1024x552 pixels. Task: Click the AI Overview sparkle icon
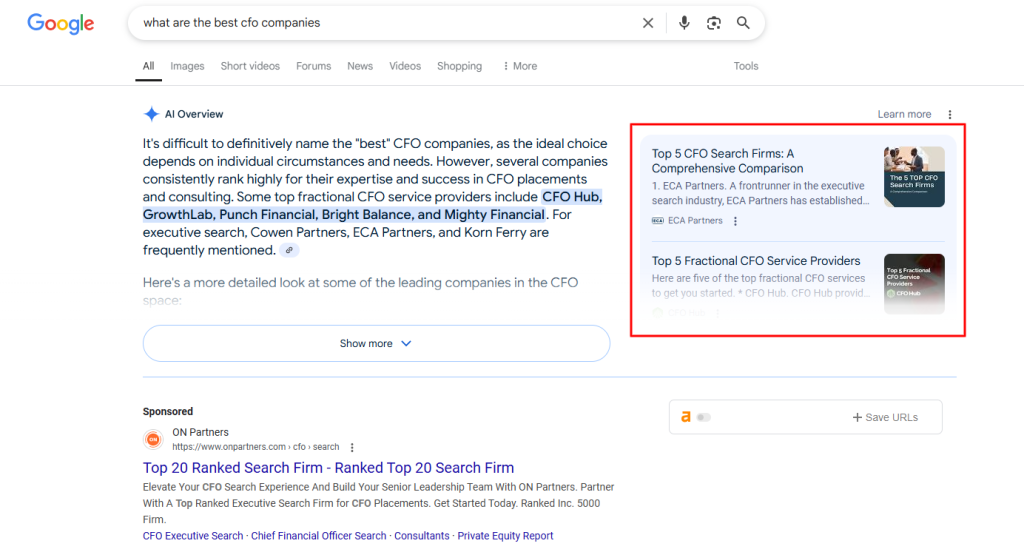click(151, 114)
